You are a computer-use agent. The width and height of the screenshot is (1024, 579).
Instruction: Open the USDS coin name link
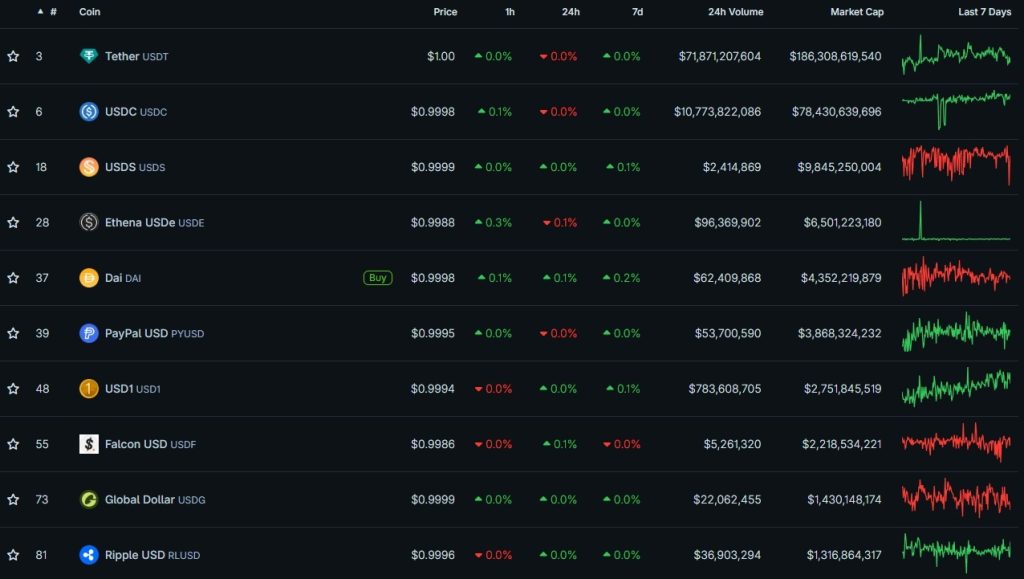coord(121,167)
